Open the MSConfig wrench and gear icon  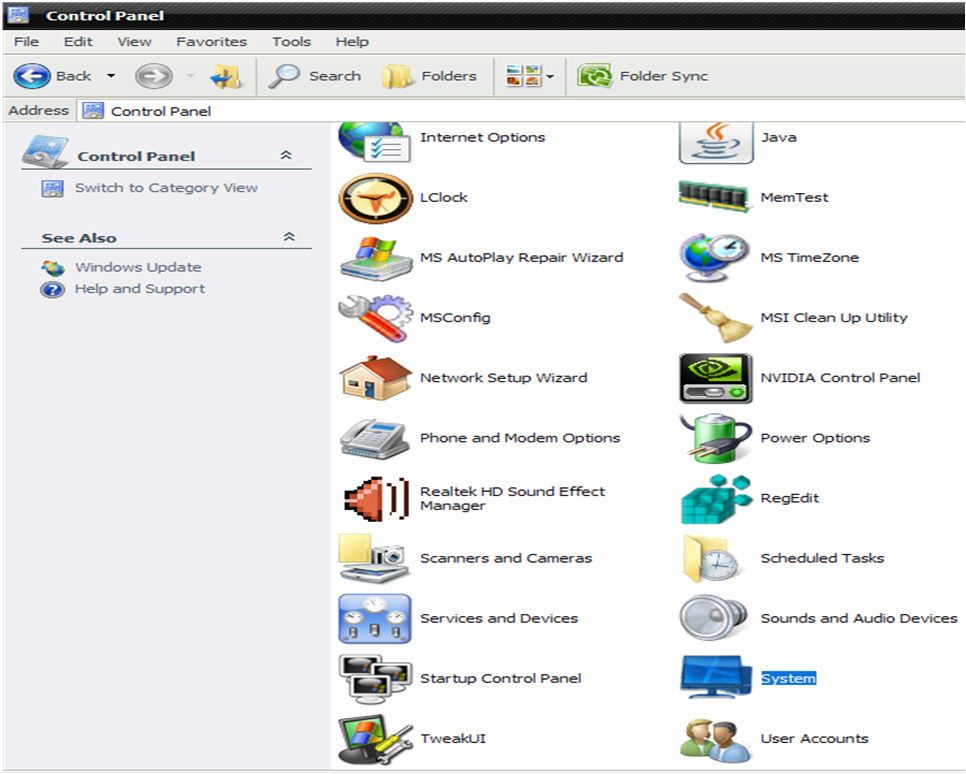[x=375, y=318]
